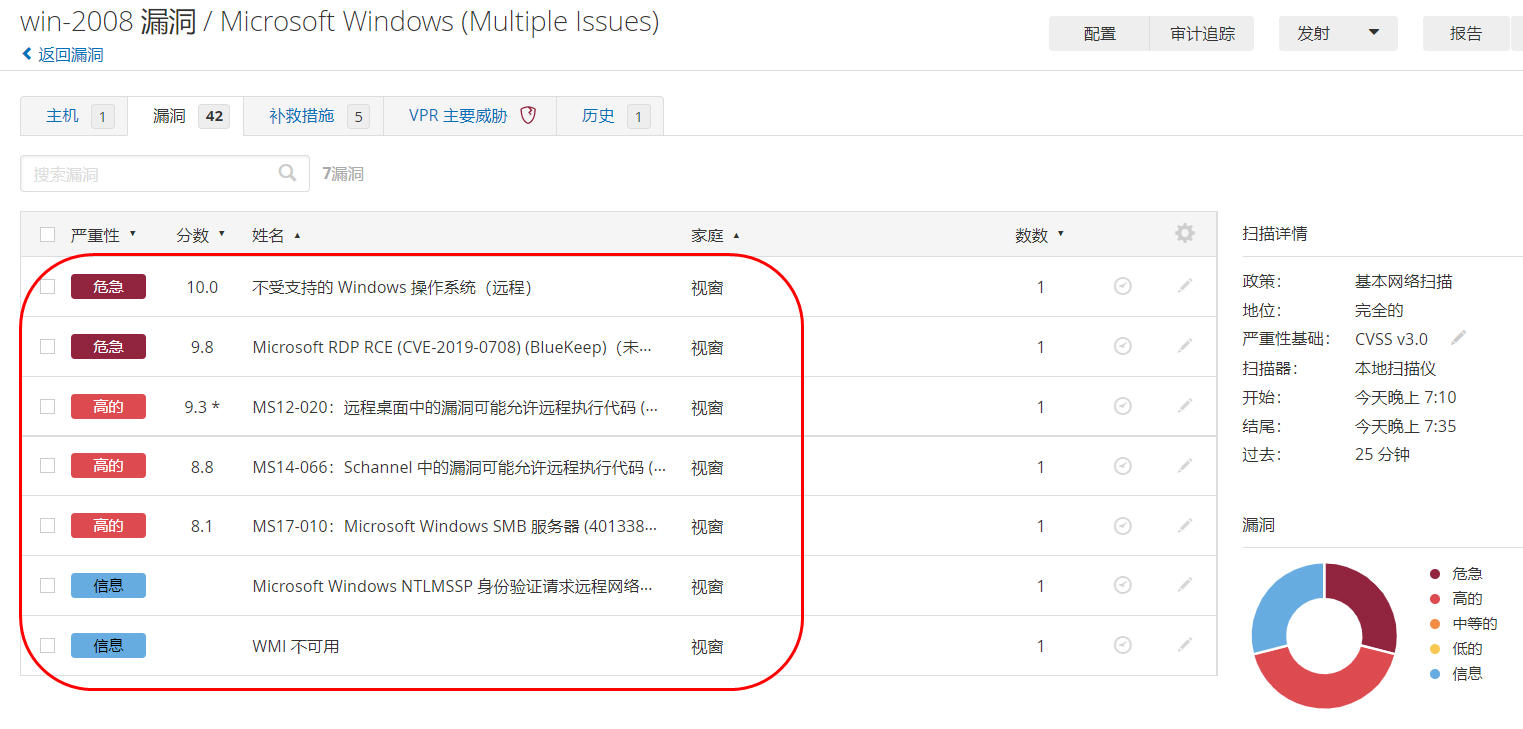Sort by the 姓名 column header
Image resolution: width=1523 pixels, height=729 pixels.
click(276, 235)
